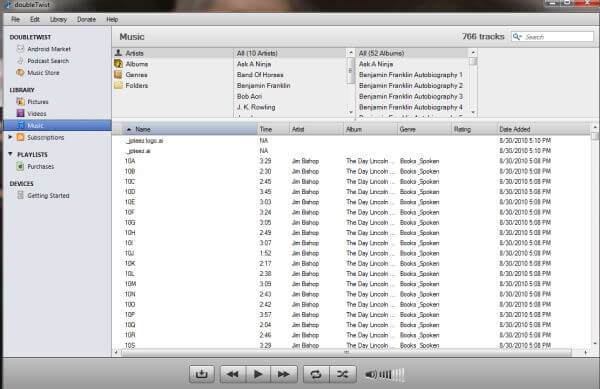Sort tracks by the Artist column

coord(316,129)
